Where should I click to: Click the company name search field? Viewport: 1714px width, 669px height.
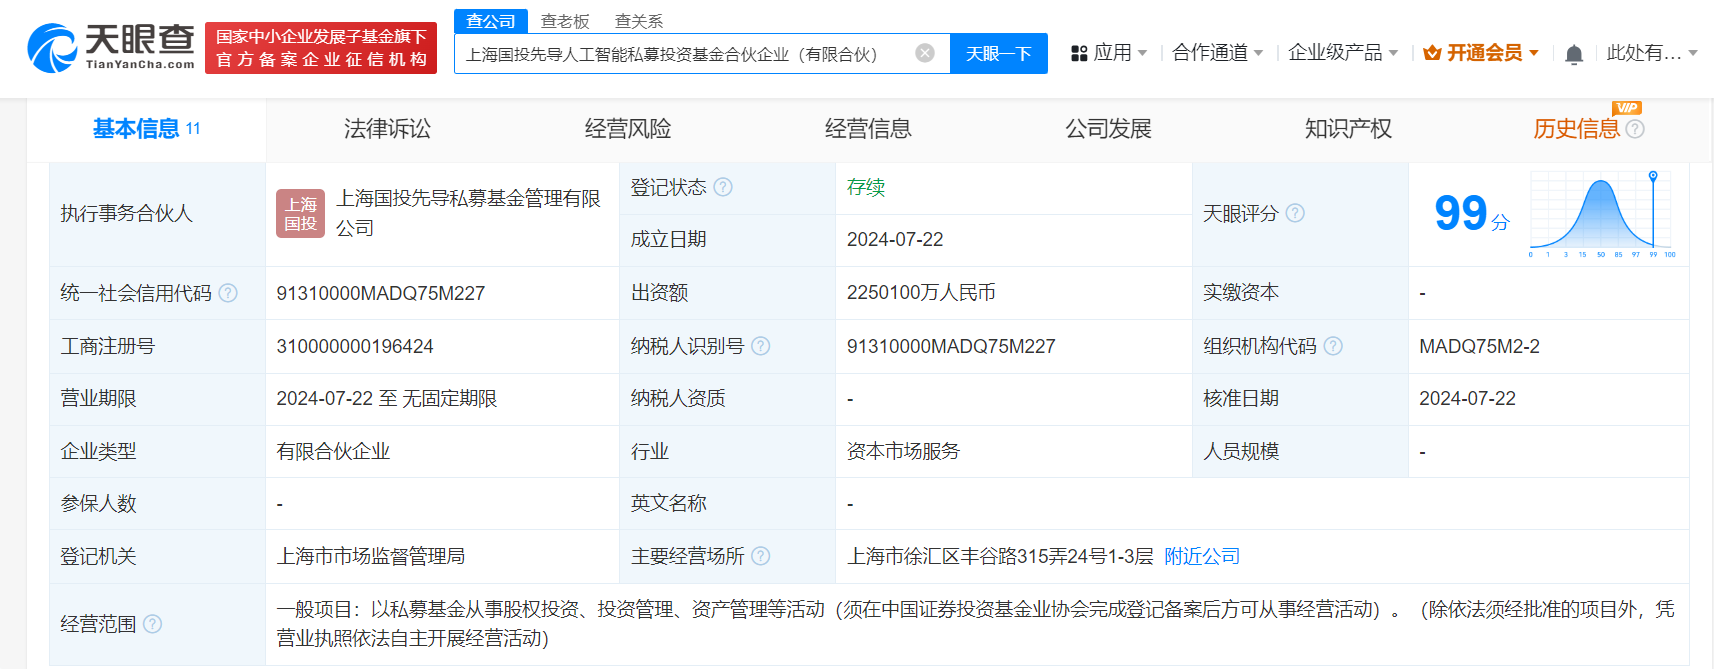point(680,54)
